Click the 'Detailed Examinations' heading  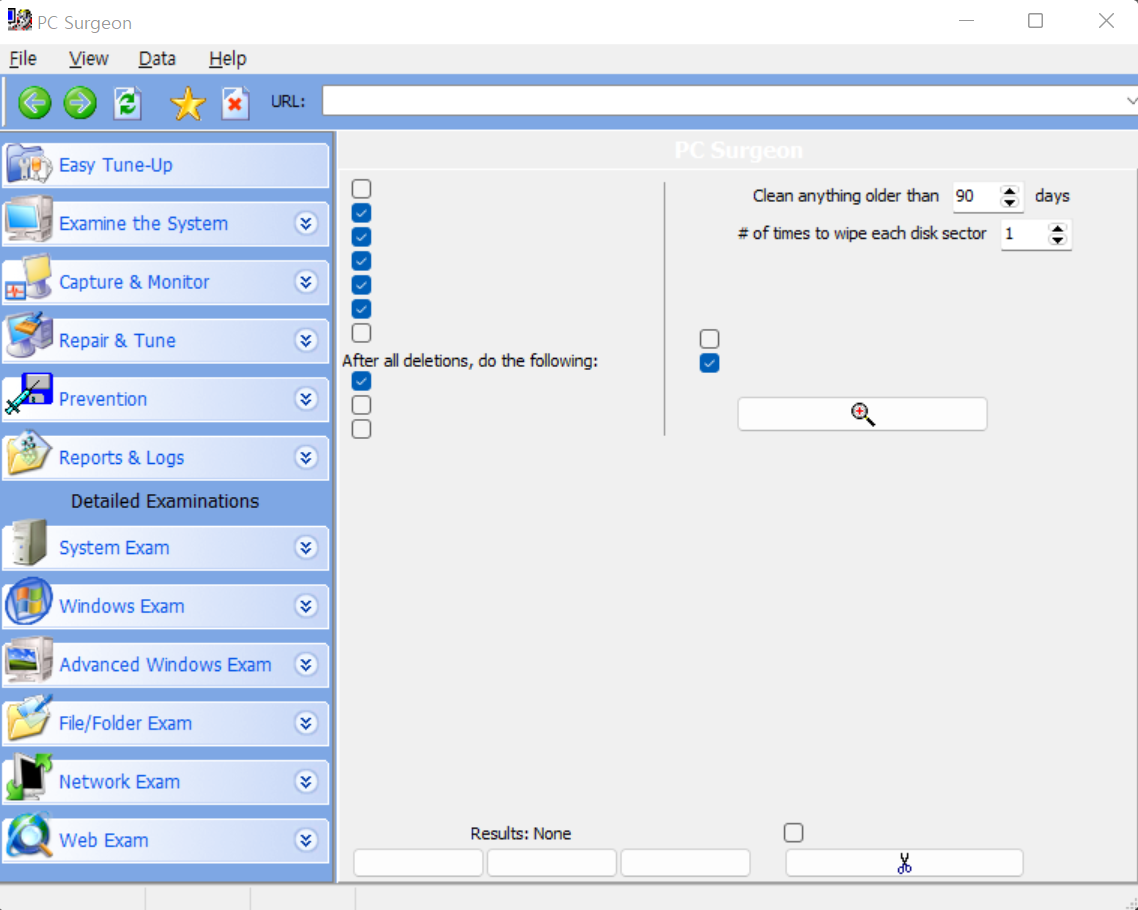[x=165, y=501]
